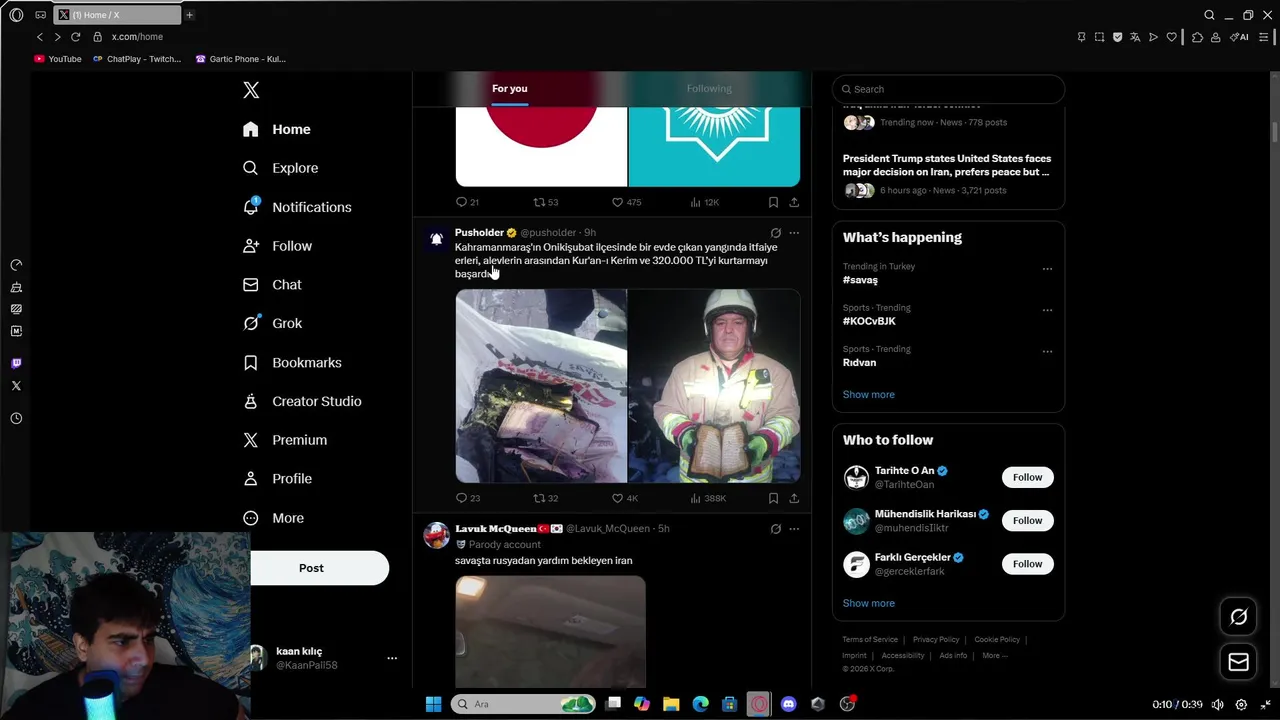Open the #savaş trending topic
Viewport: 1280px width, 720px height.
pyautogui.click(x=860, y=280)
